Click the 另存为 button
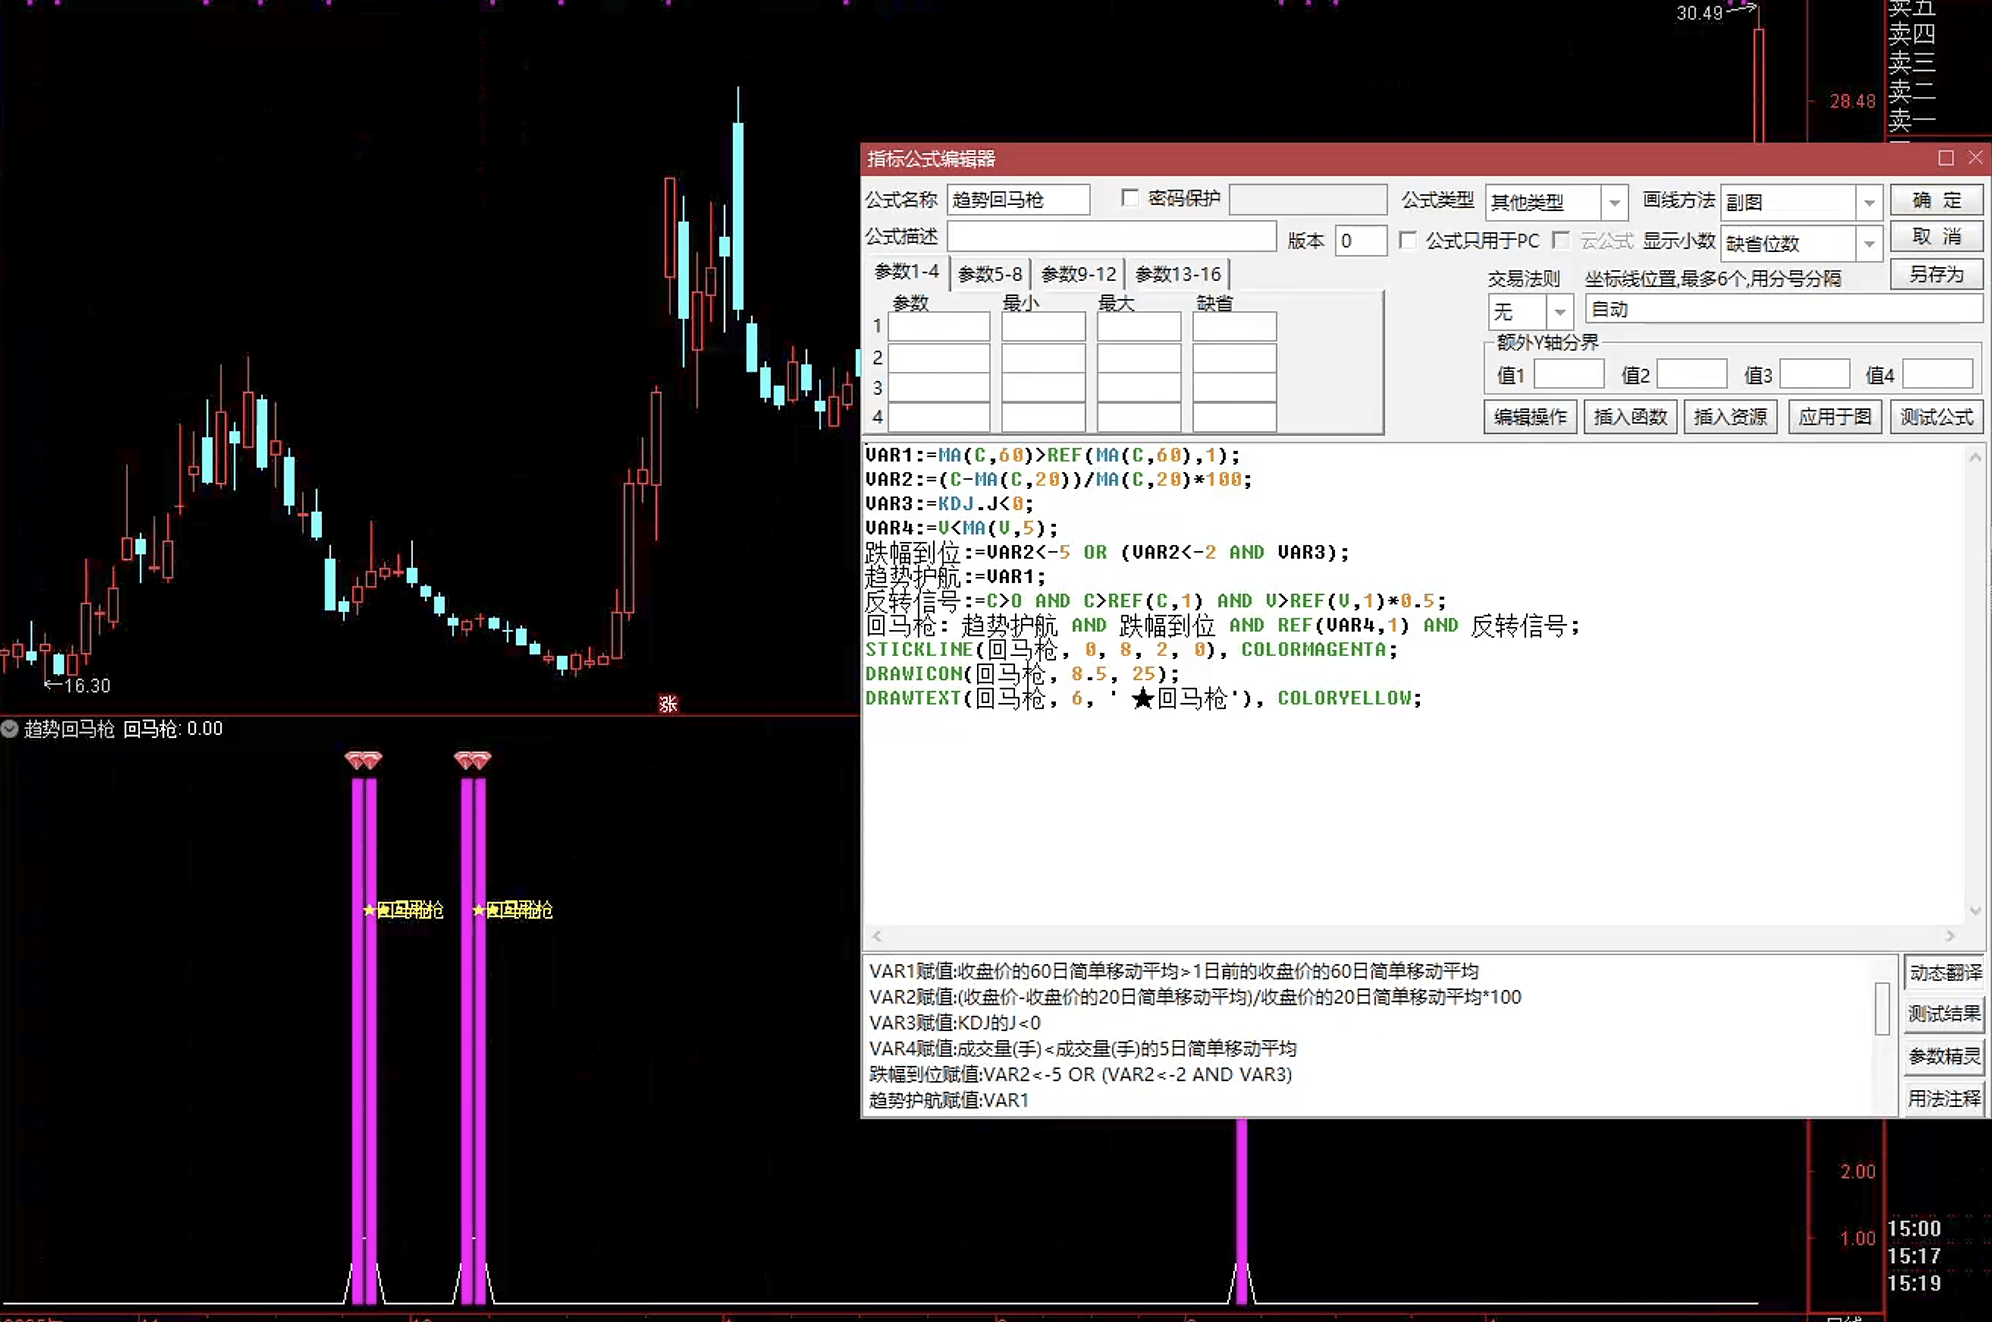 pyautogui.click(x=1936, y=274)
